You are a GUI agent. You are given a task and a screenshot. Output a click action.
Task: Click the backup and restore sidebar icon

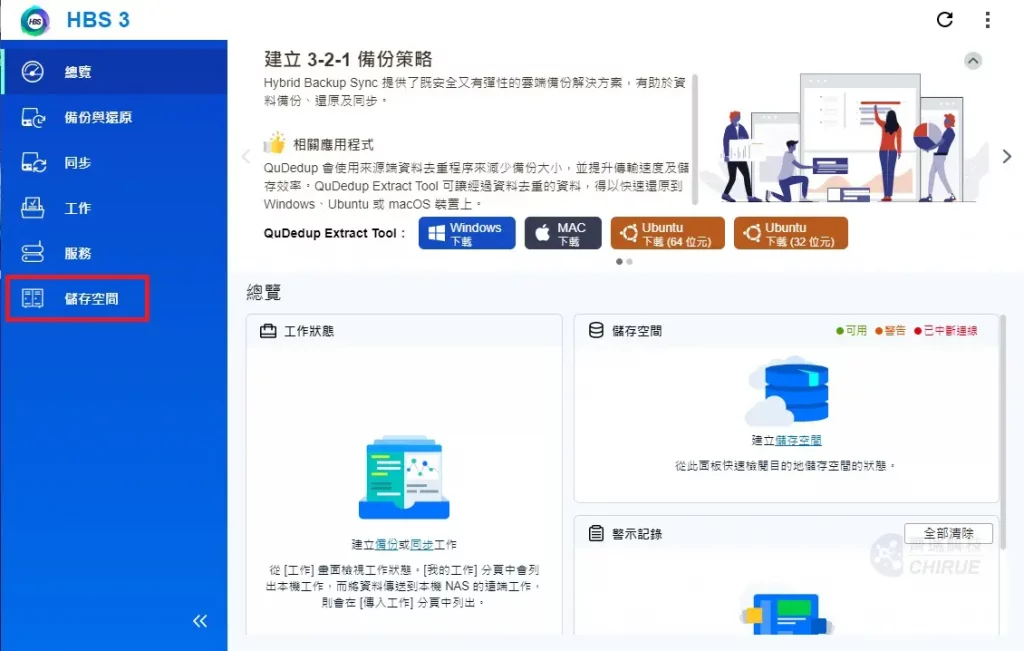pos(33,118)
